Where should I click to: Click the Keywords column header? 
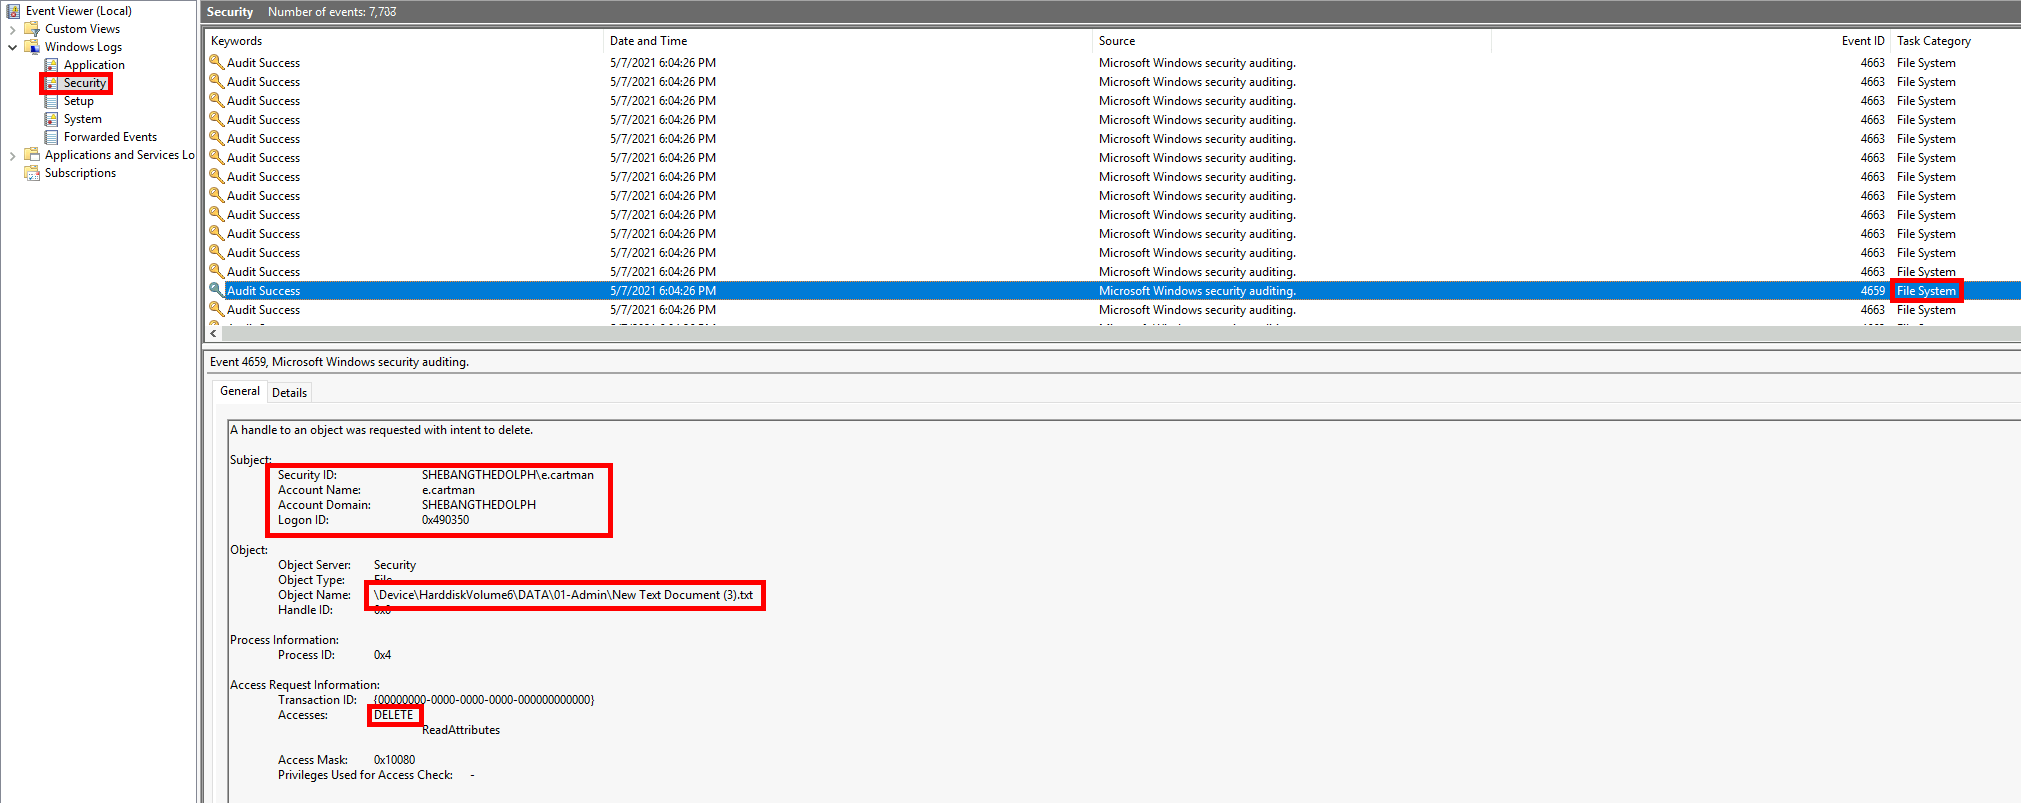pyautogui.click(x=237, y=41)
